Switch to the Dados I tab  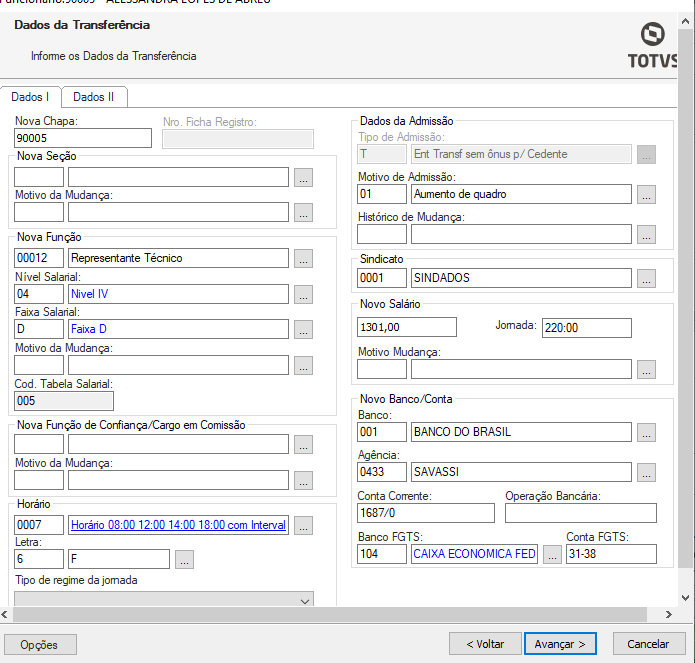tap(30, 97)
